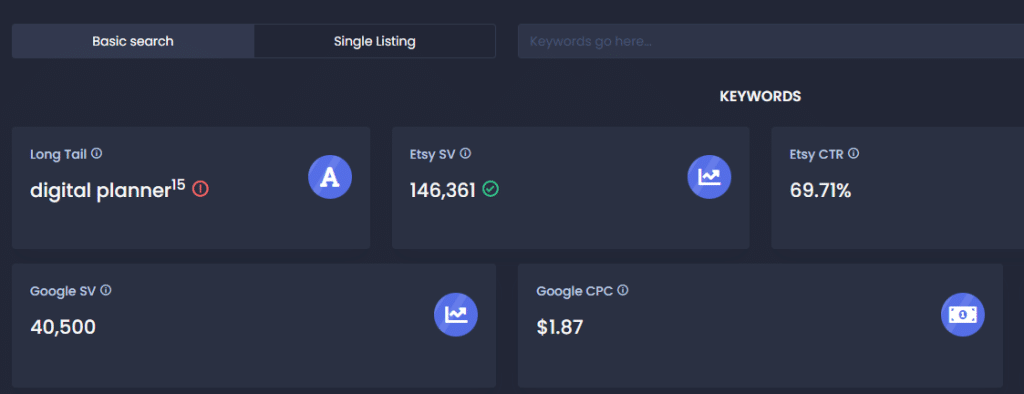
Task: Click the info icon beside Etsy SV
Action: click(466, 154)
